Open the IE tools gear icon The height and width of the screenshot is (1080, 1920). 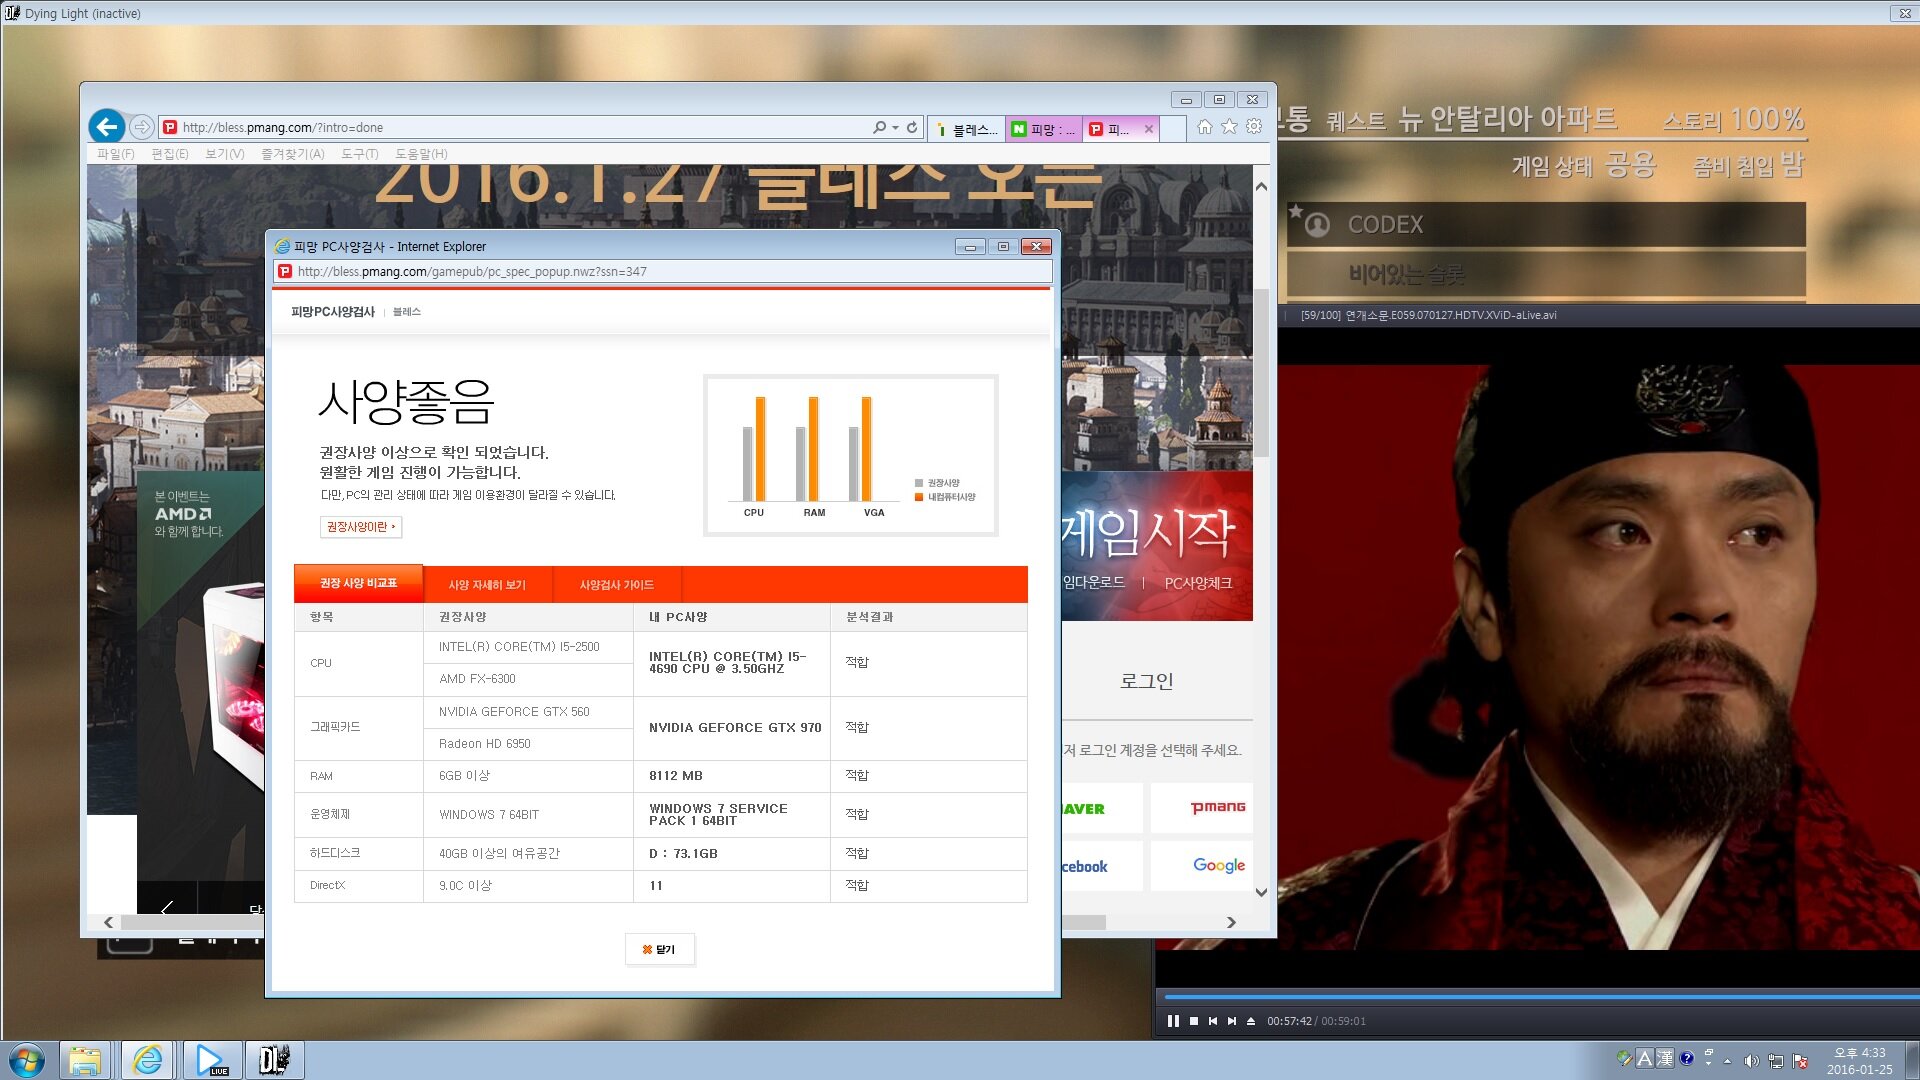click(1254, 126)
